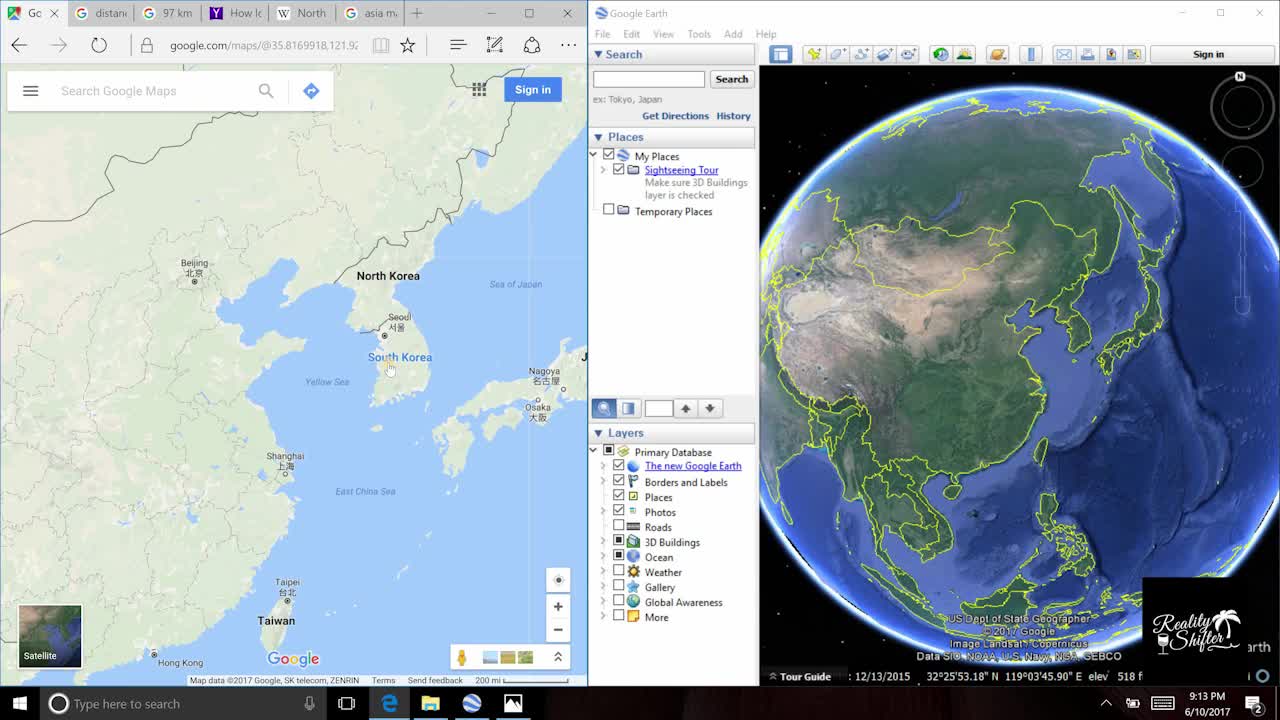Viewport: 1280px width, 720px height.
Task: Refresh the Edge browser page
Action: (x=99, y=45)
